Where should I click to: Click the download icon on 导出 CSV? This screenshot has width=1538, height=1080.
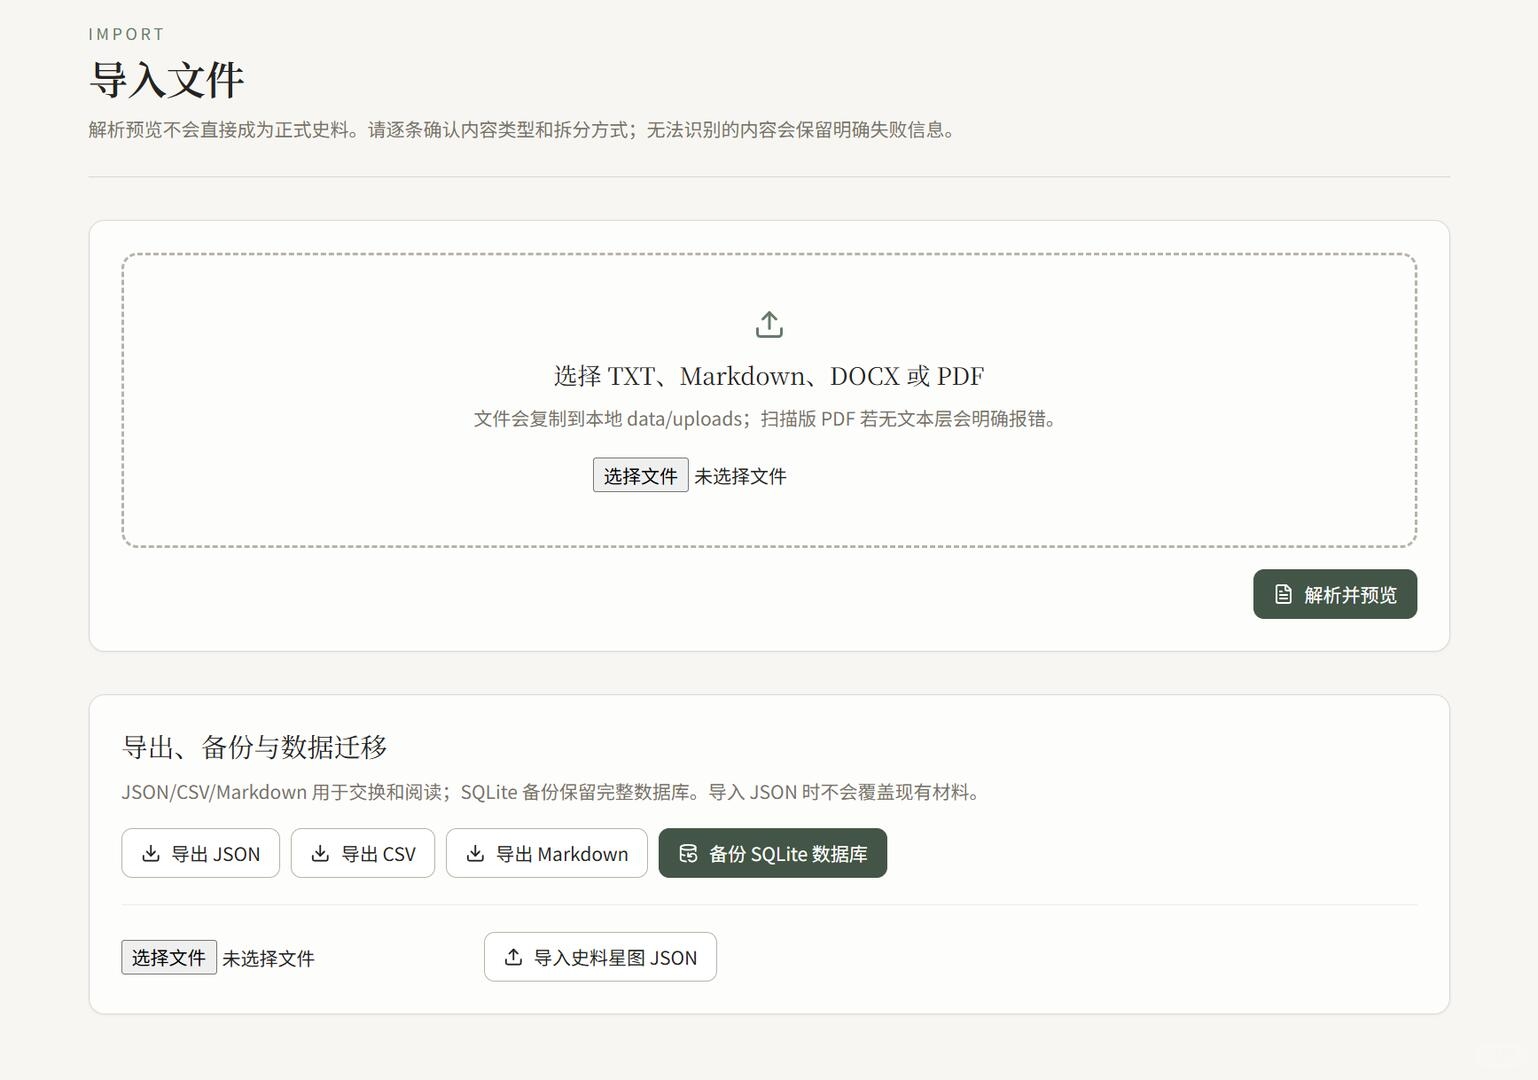[320, 853]
